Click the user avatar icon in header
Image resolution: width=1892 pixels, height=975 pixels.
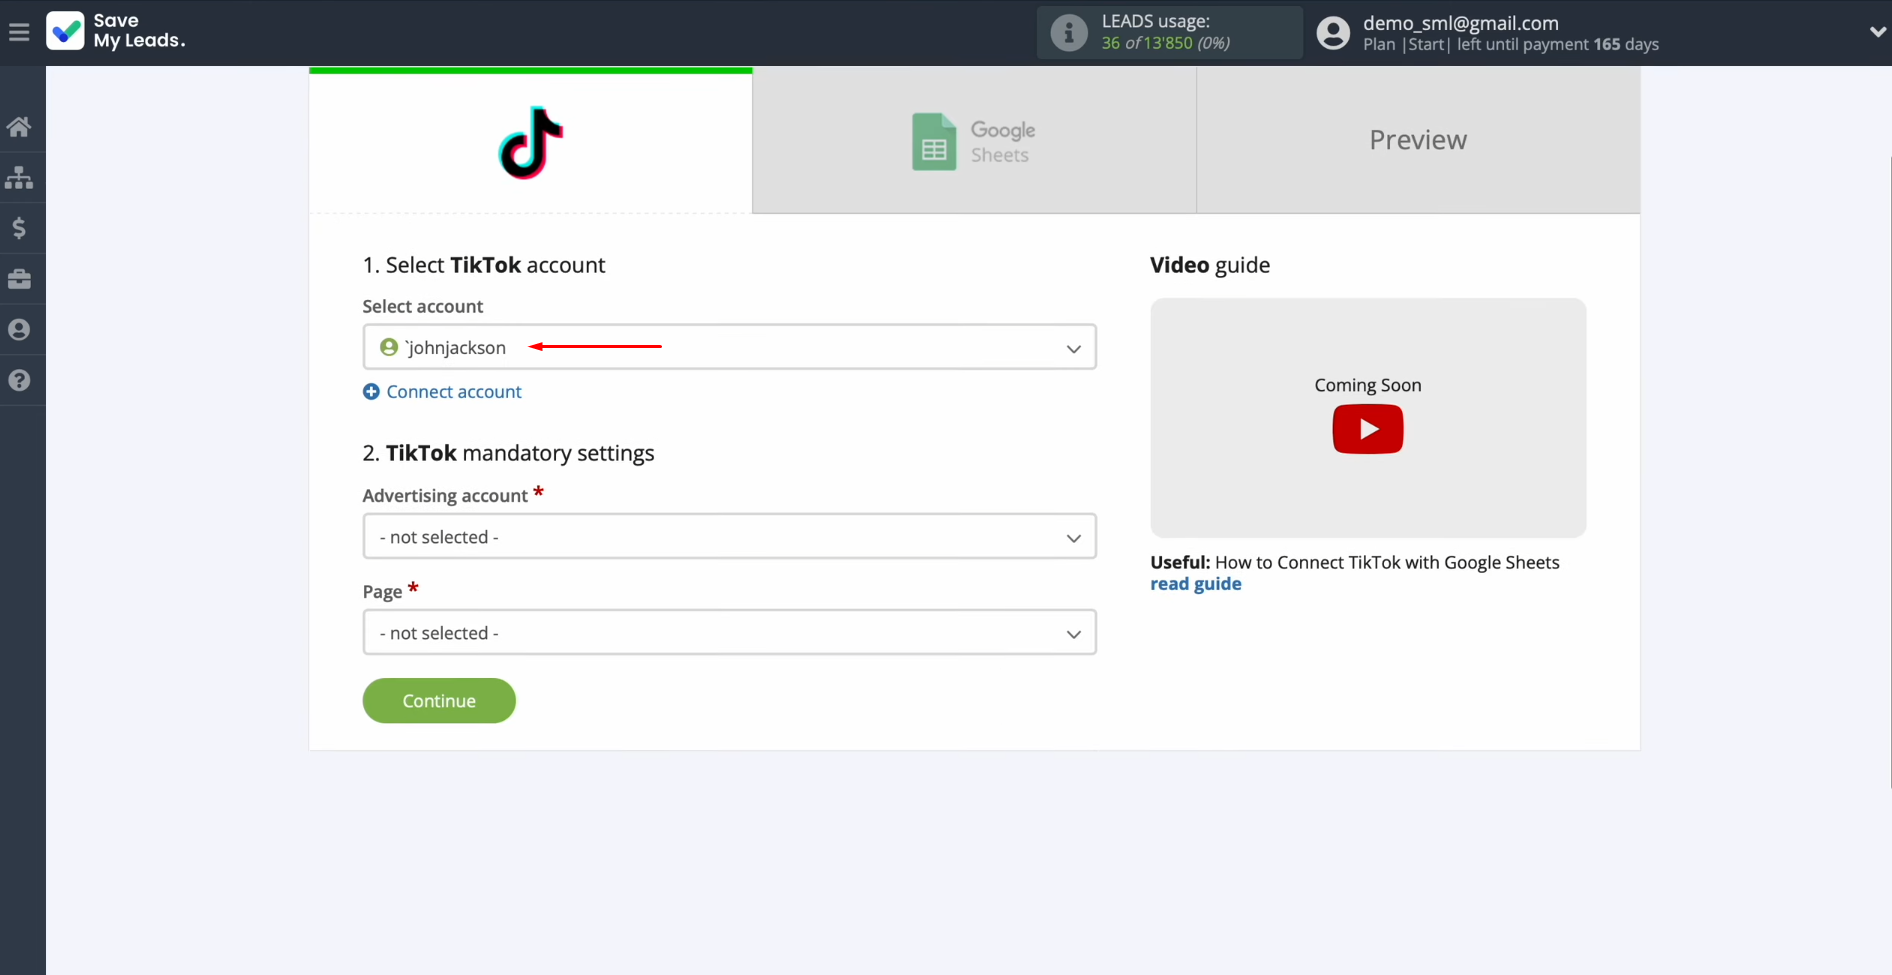(1333, 33)
